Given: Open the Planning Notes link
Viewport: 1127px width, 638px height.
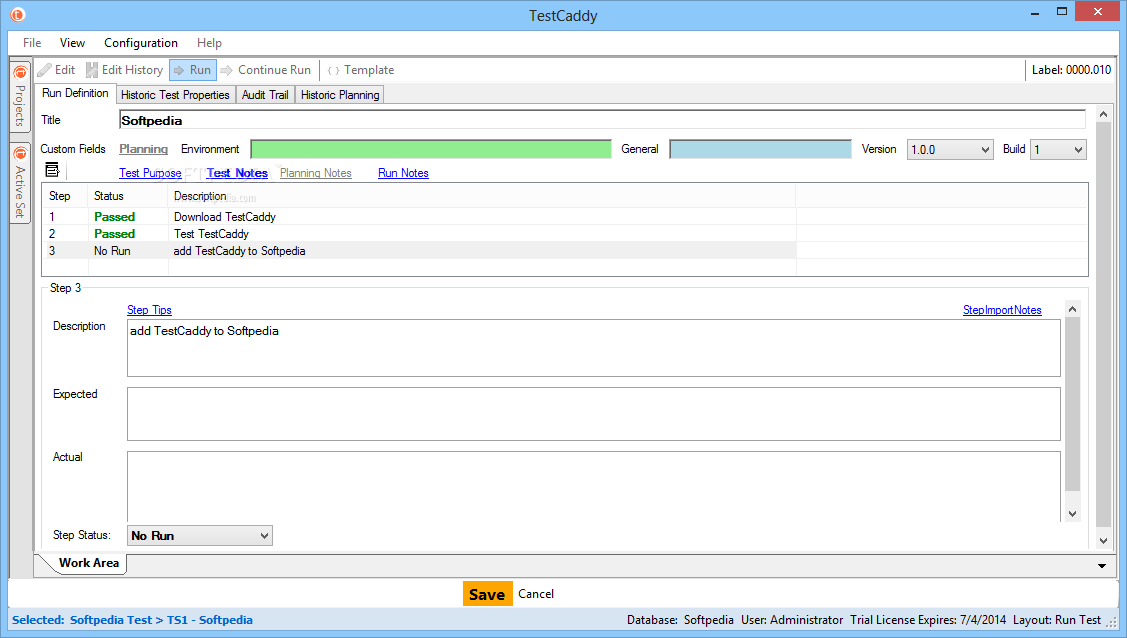Looking at the screenshot, I should point(316,173).
